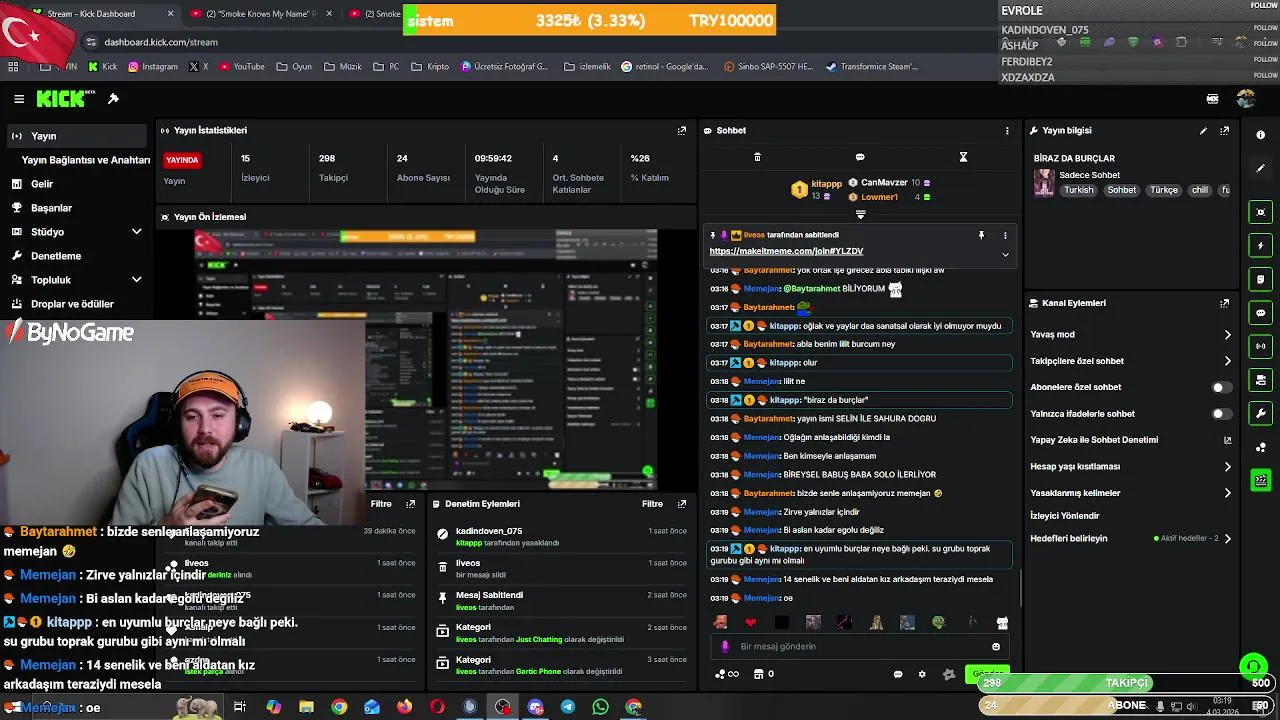This screenshot has width=1280, height=720.
Task: Edit stream info with pencil in Yayın bilgisi
Action: [x=1203, y=130]
